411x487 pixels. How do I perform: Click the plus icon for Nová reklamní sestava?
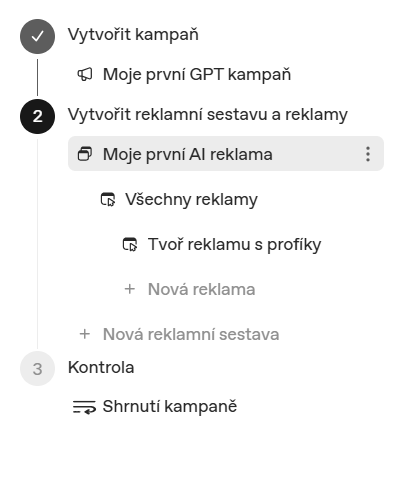click(x=85, y=334)
